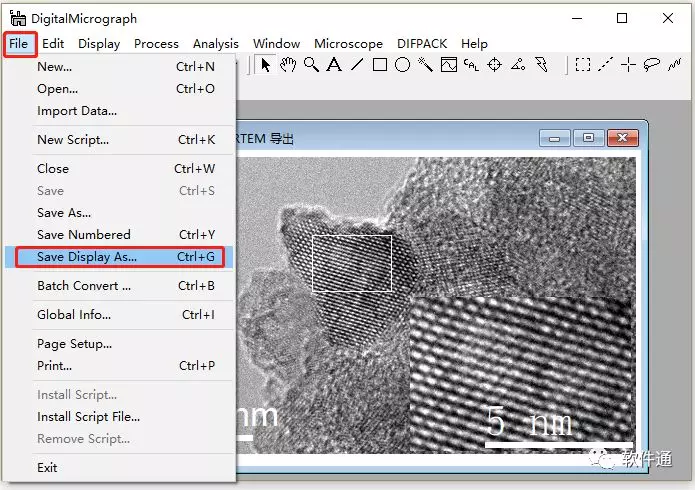This screenshot has width=695, height=490.
Task: Open the DIFPACK menu
Action: 422,43
